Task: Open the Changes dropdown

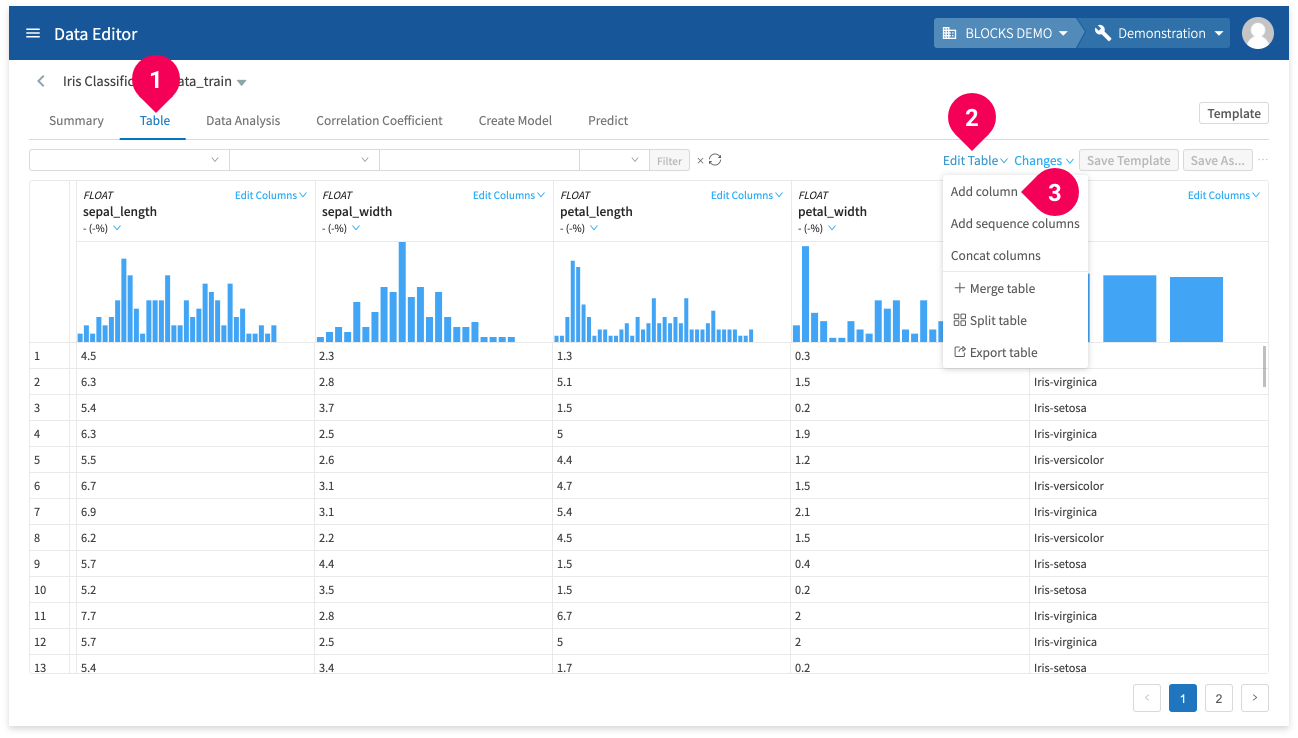Action: coord(1043,160)
